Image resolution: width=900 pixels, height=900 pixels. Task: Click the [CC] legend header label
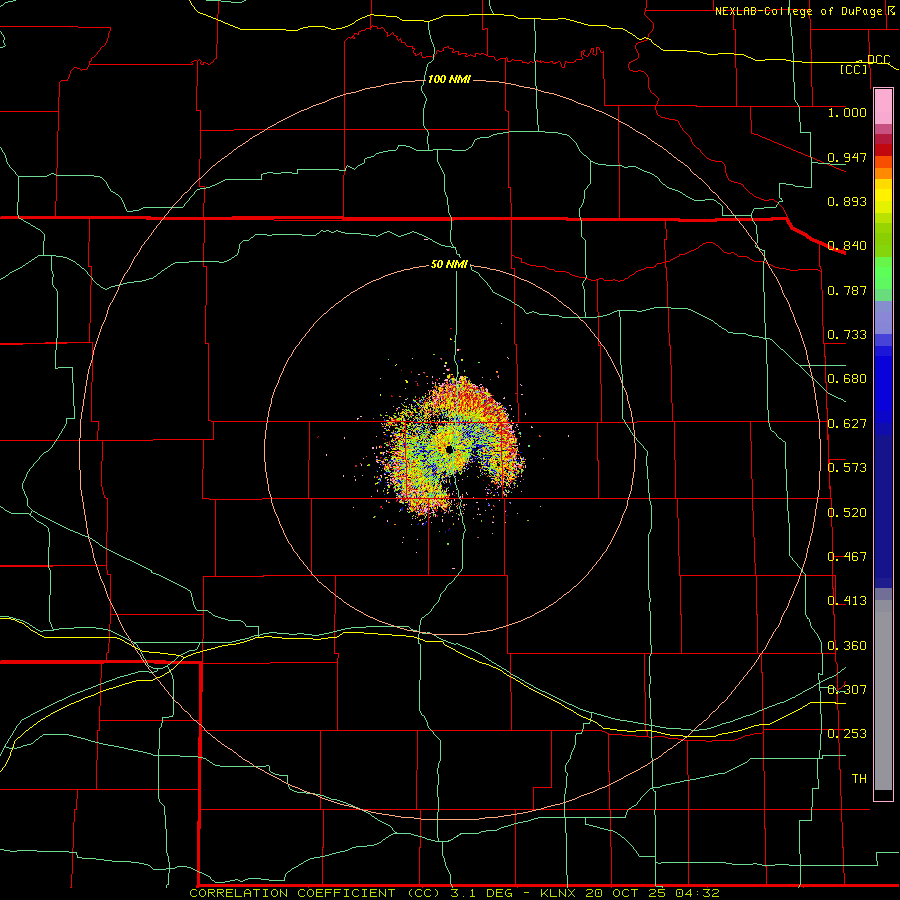[854, 69]
